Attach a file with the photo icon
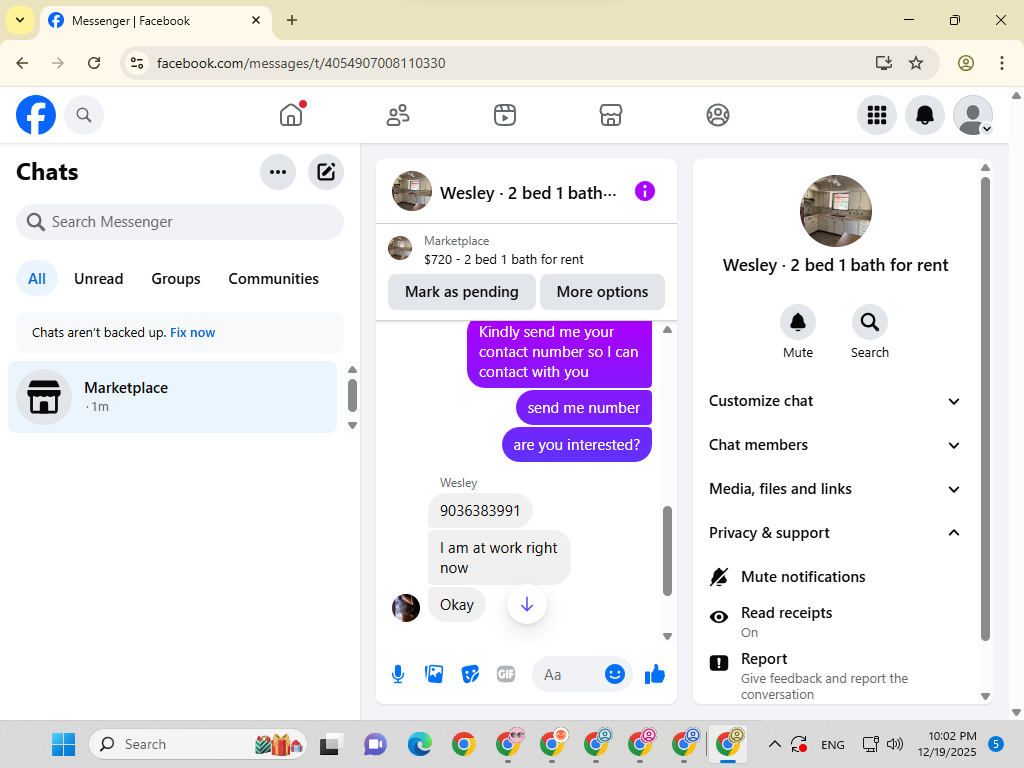This screenshot has width=1024, height=768. point(434,674)
